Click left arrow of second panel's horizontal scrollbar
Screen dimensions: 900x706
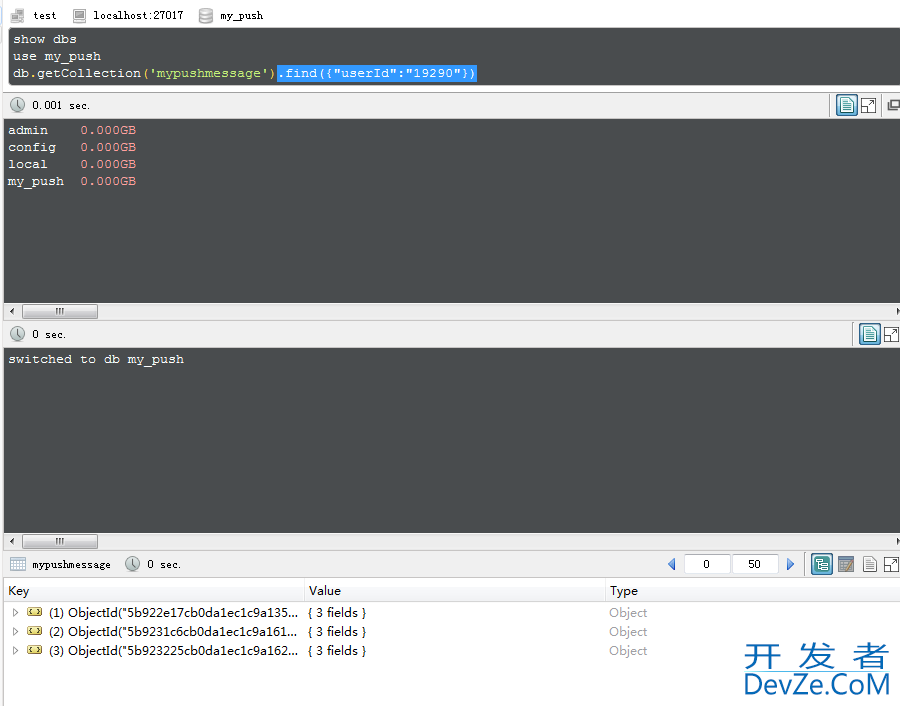12,541
